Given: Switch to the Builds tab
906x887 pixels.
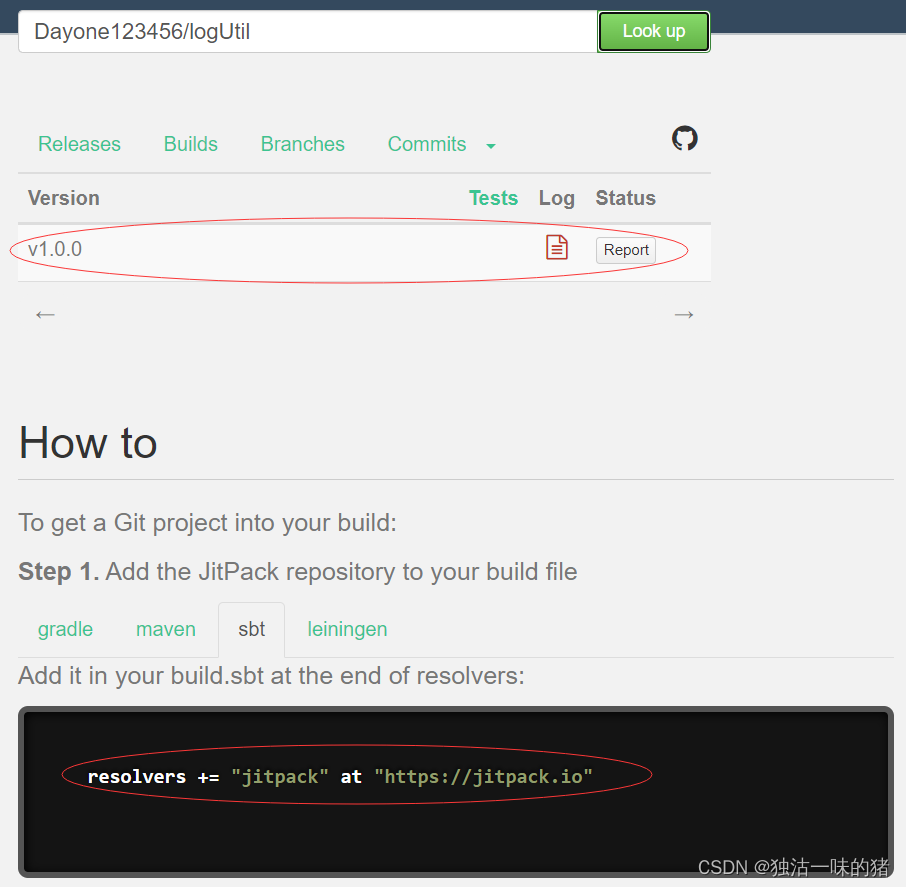Looking at the screenshot, I should tap(191, 144).
